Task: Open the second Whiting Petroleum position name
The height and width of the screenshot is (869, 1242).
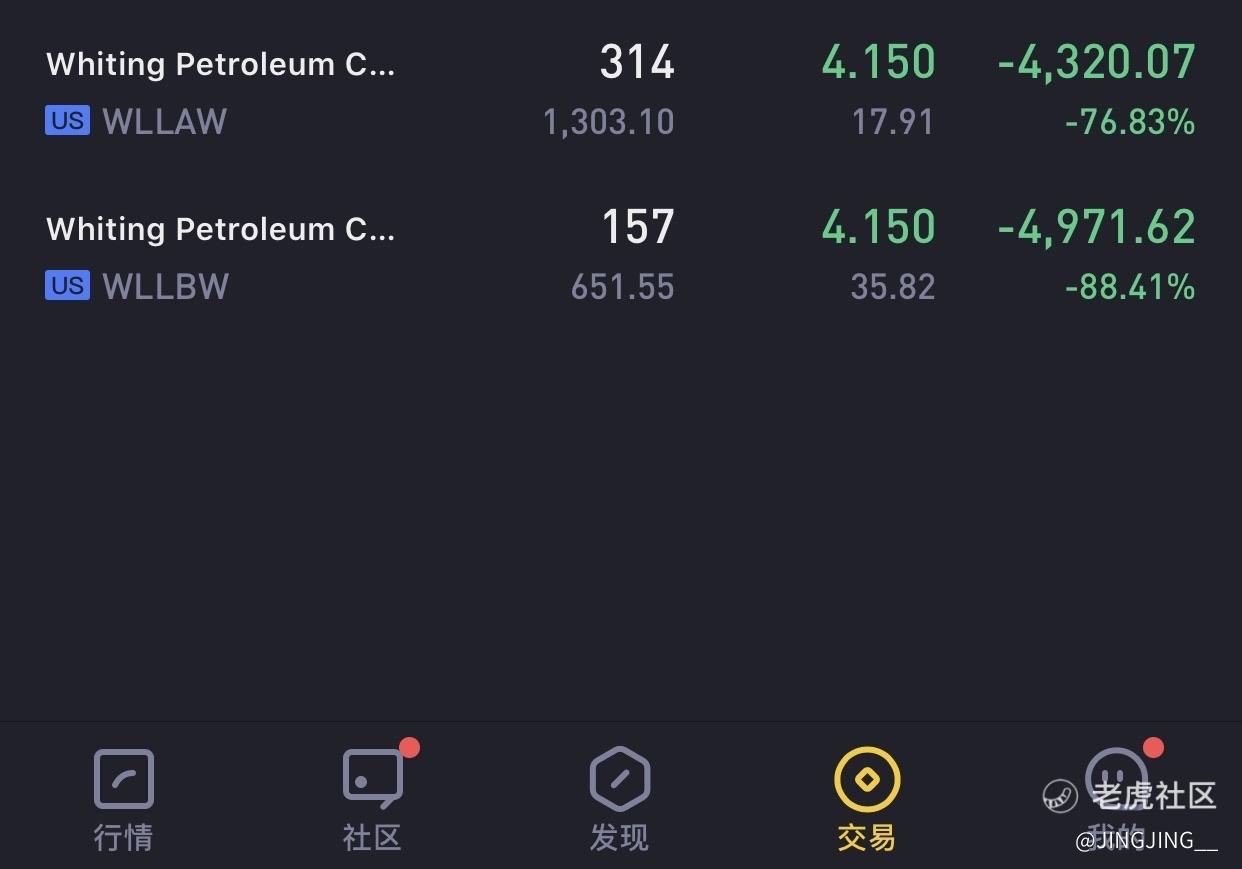Action: tap(221, 229)
